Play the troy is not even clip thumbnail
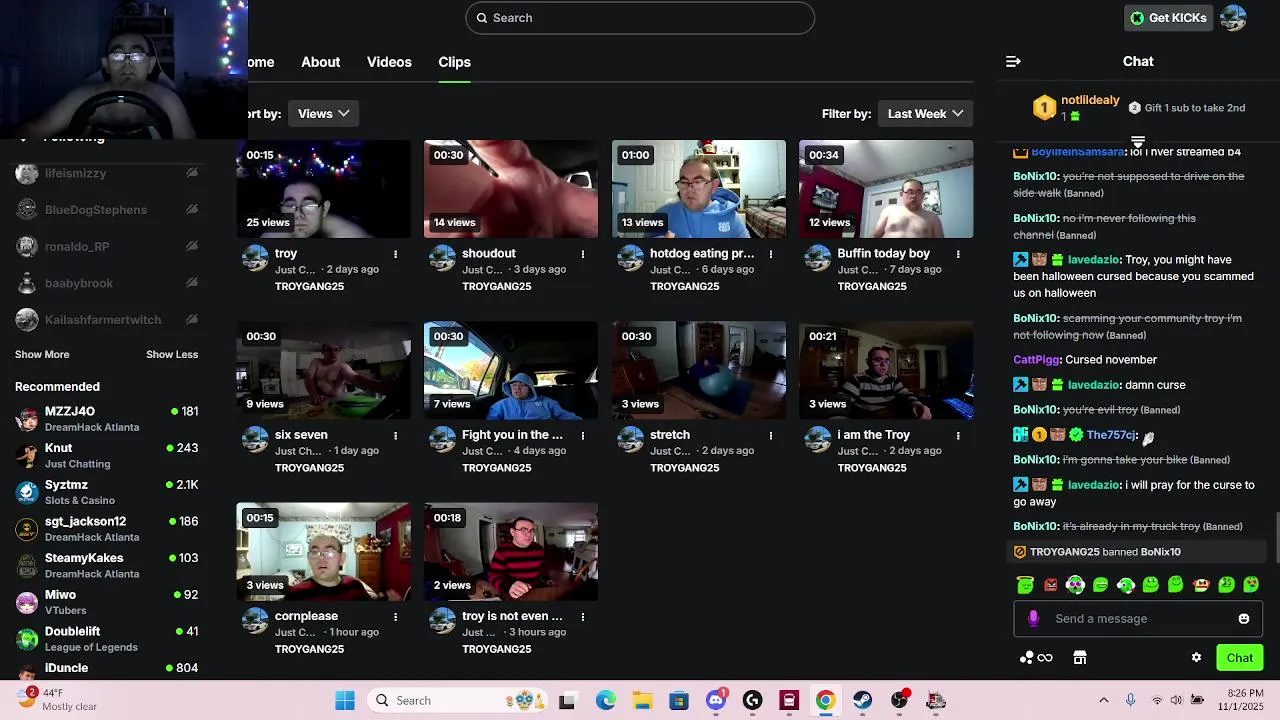This screenshot has height=720, width=1280. [511, 552]
